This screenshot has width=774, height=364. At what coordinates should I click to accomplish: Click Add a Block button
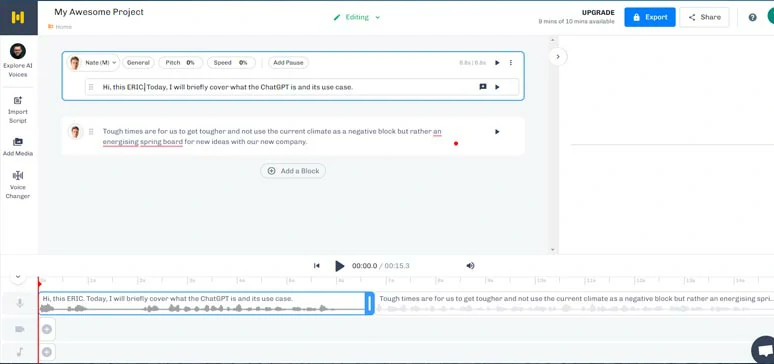293,171
